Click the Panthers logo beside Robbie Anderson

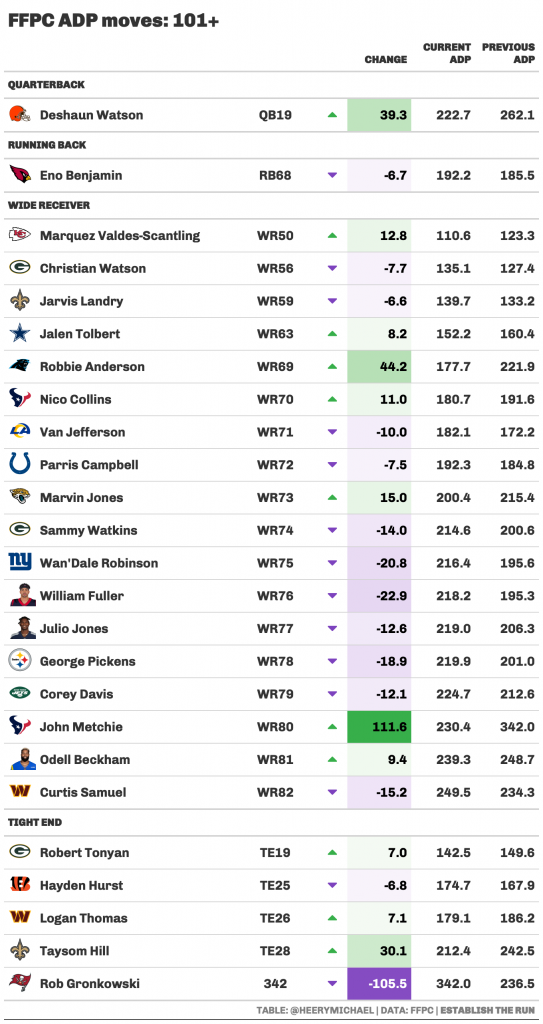[x=20, y=366]
